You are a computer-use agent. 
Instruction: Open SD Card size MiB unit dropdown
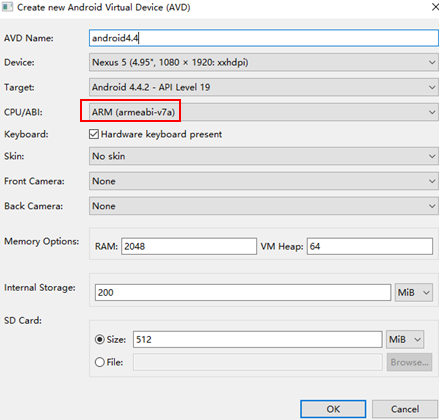[405, 339]
